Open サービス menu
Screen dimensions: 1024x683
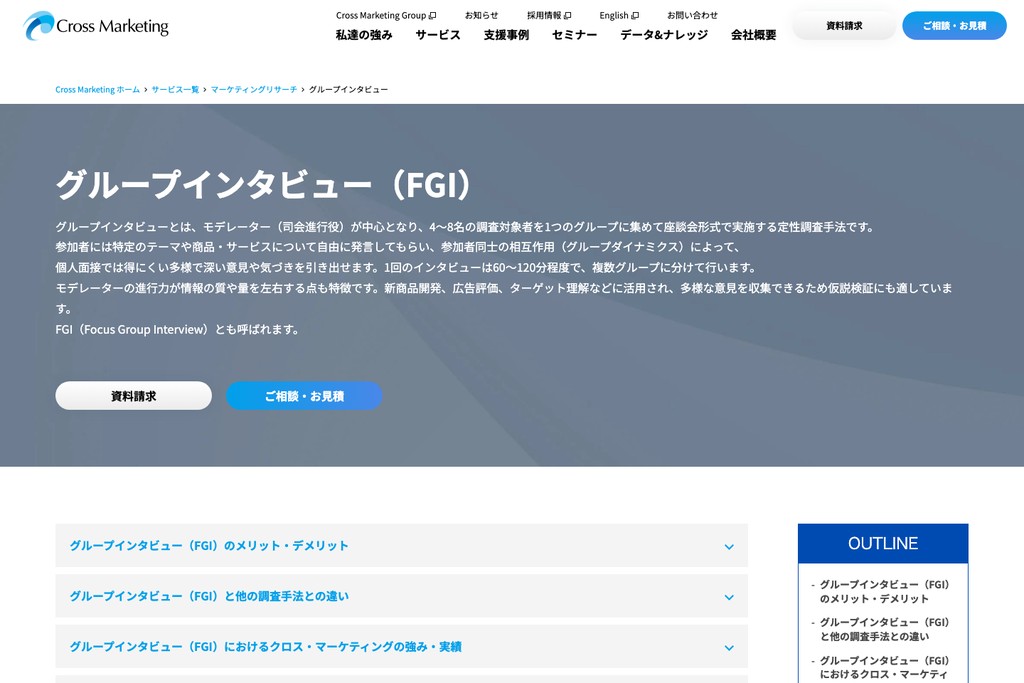tap(438, 35)
